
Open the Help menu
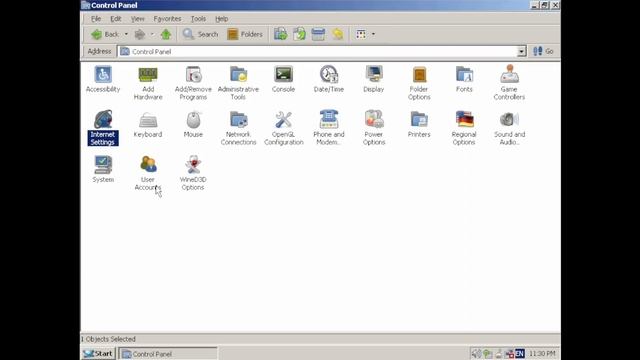coord(222,19)
